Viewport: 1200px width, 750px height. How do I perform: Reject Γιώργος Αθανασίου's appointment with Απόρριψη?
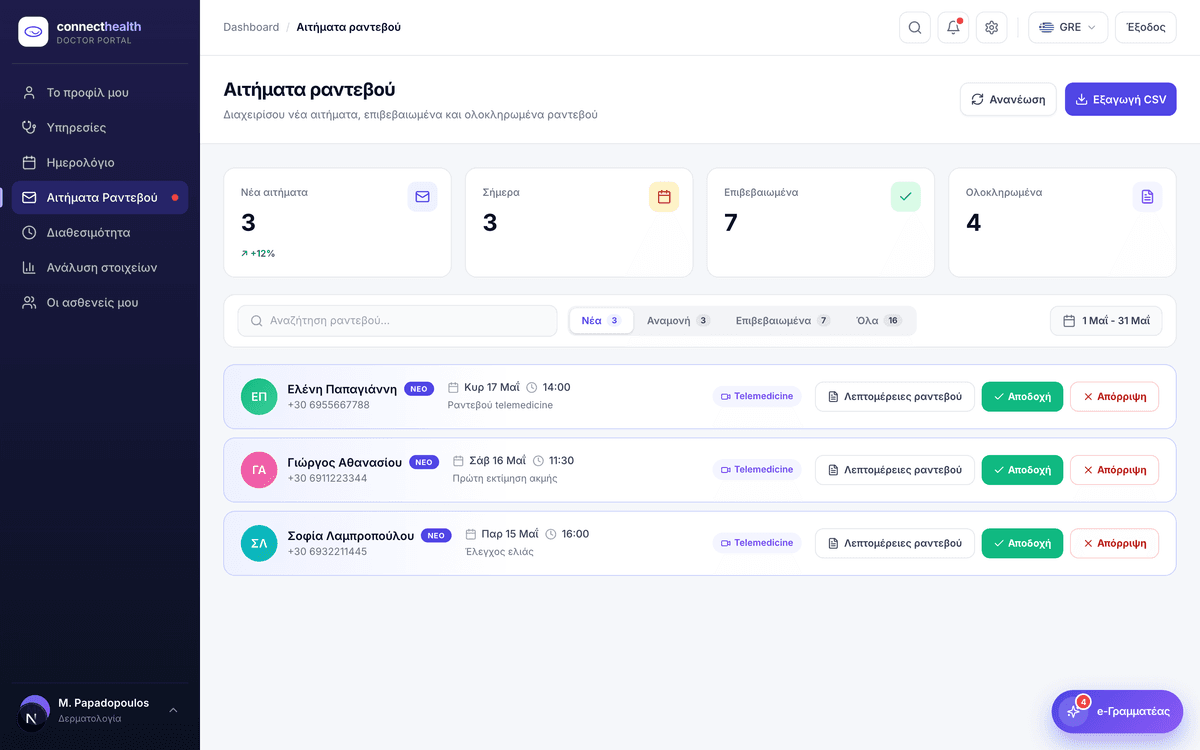(x=1115, y=470)
